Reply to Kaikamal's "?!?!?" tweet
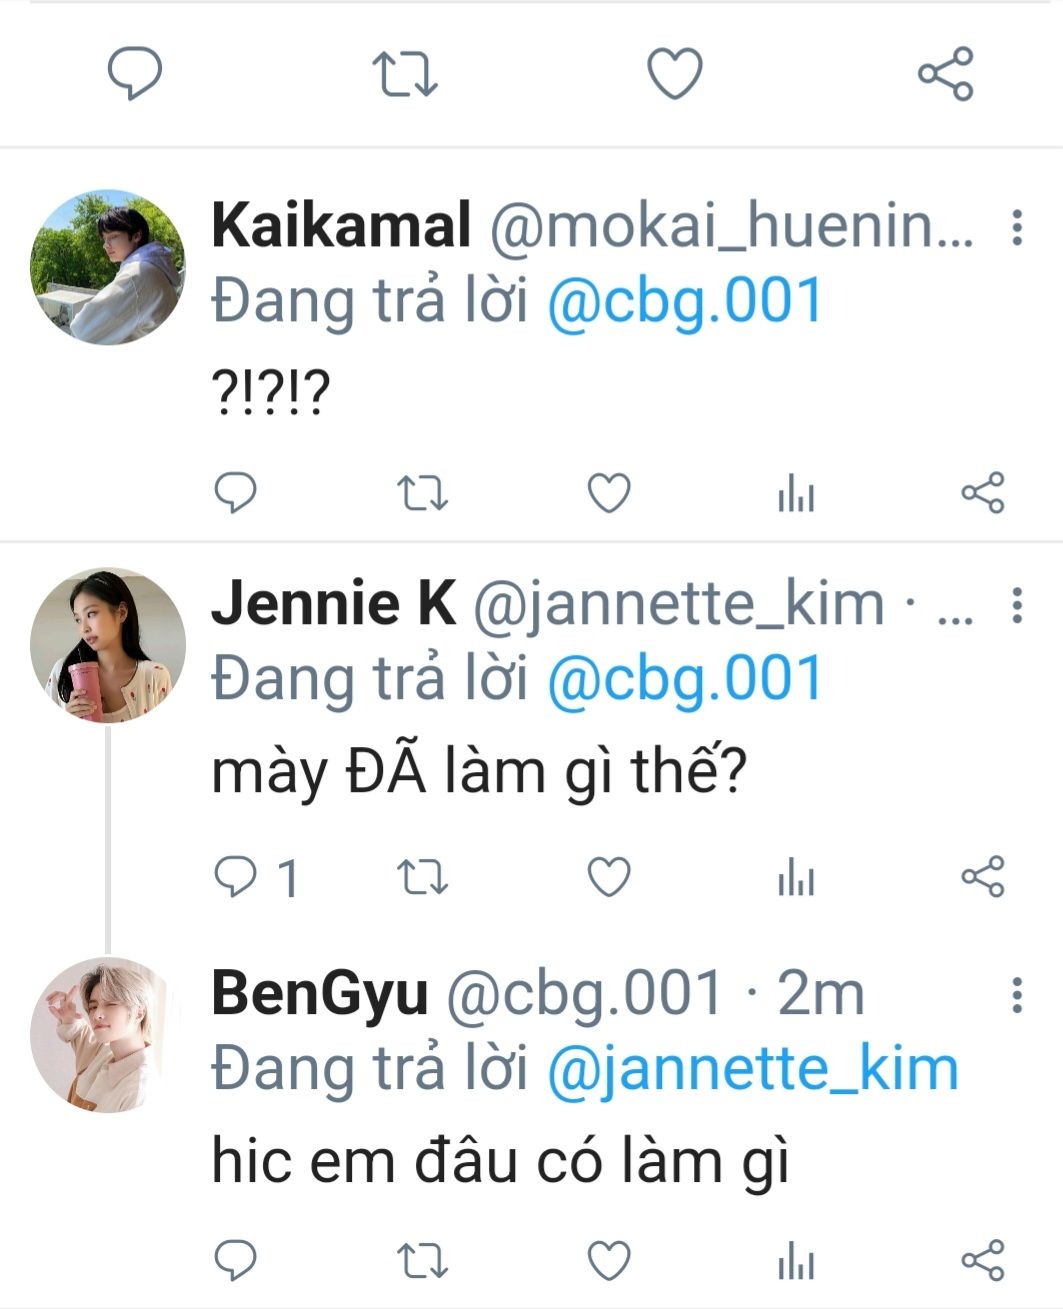The image size is (1063, 1309). [x=236, y=492]
